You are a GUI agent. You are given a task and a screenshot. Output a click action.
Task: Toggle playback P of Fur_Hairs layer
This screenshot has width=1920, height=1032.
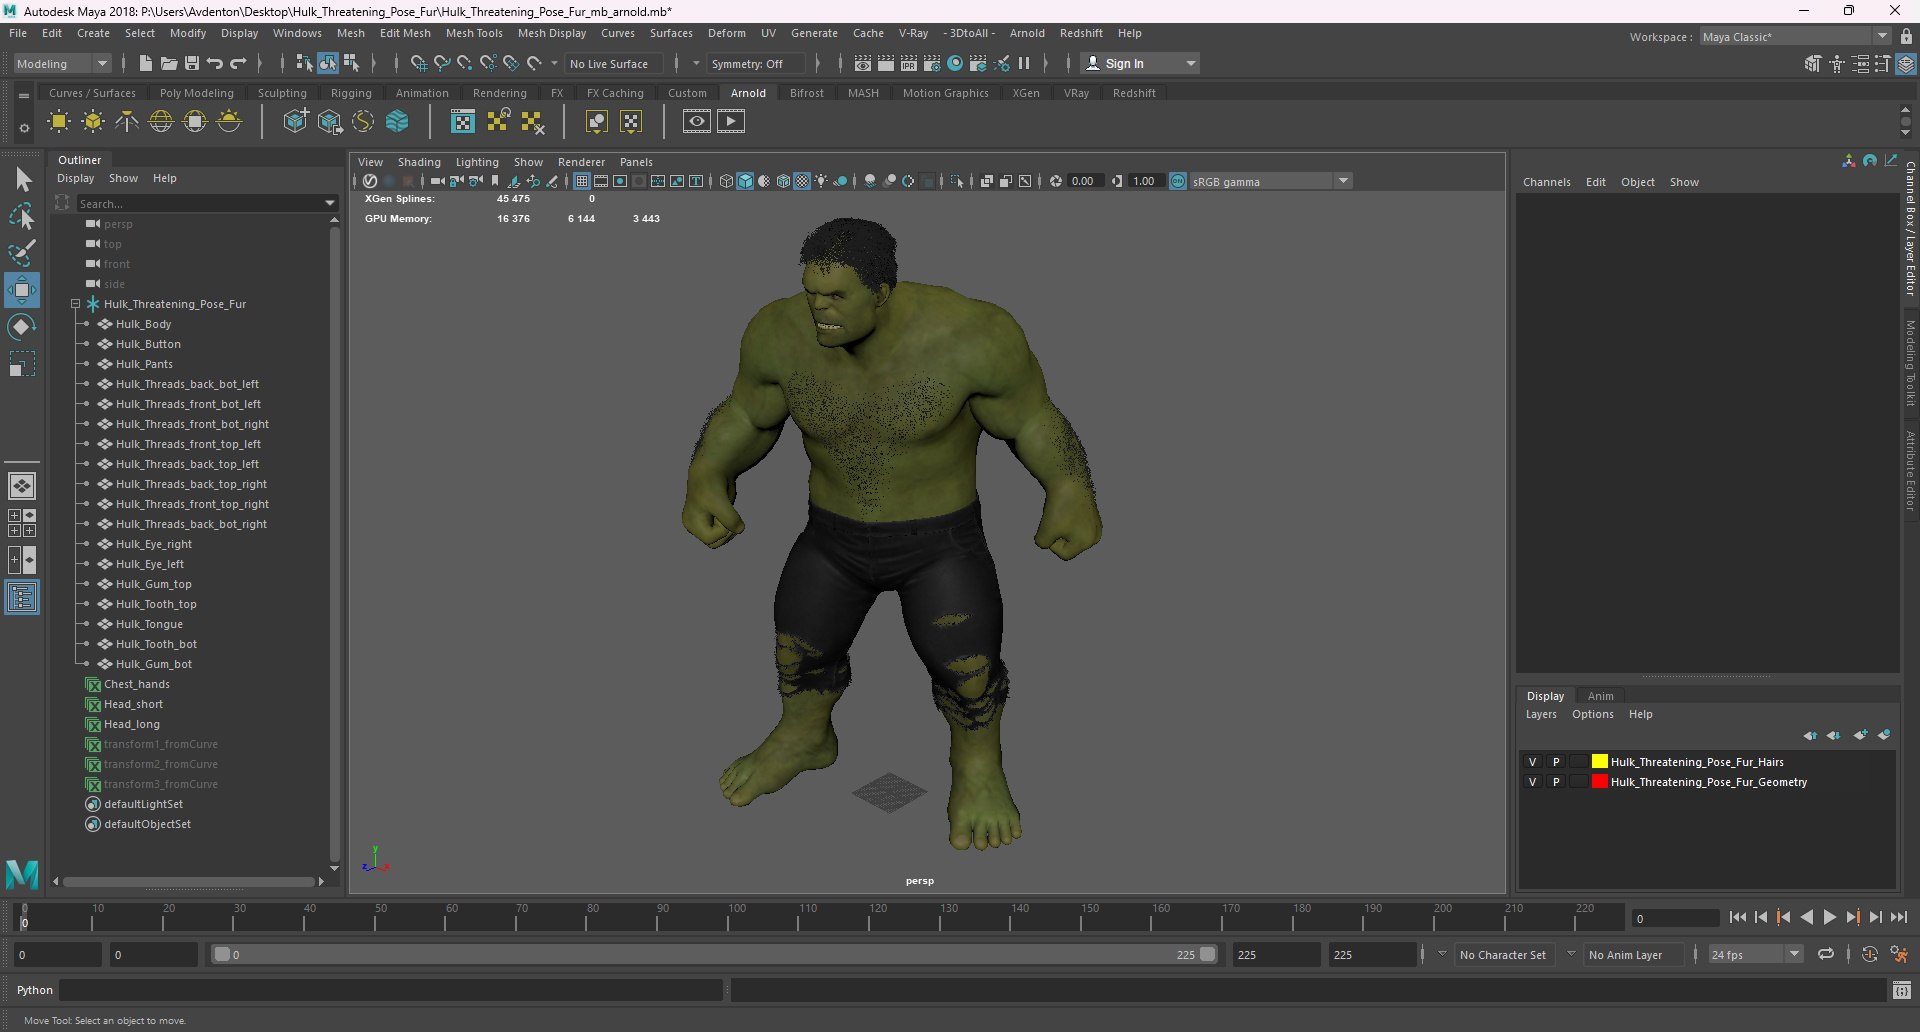click(1556, 762)
